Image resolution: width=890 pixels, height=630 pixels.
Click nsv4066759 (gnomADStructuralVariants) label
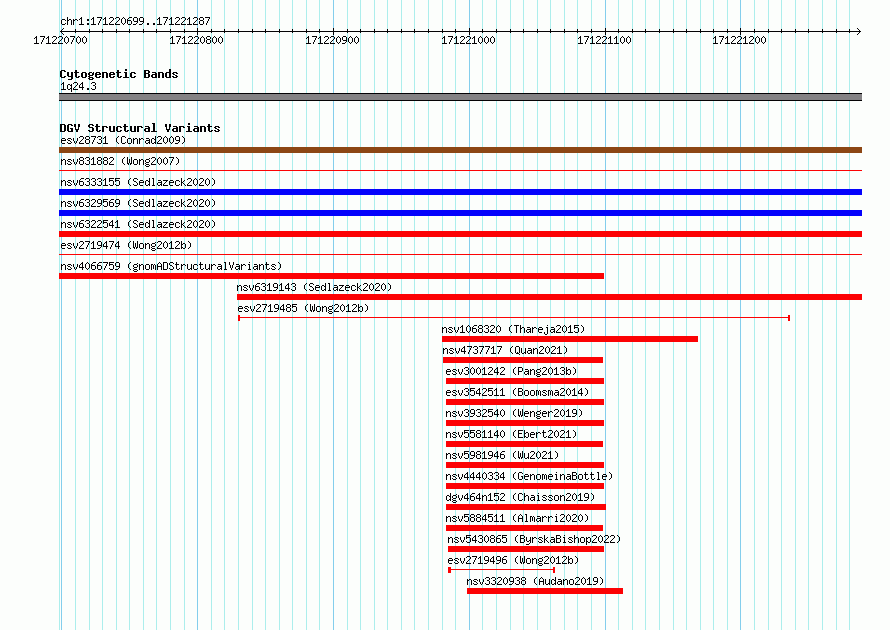coord(171,266)
